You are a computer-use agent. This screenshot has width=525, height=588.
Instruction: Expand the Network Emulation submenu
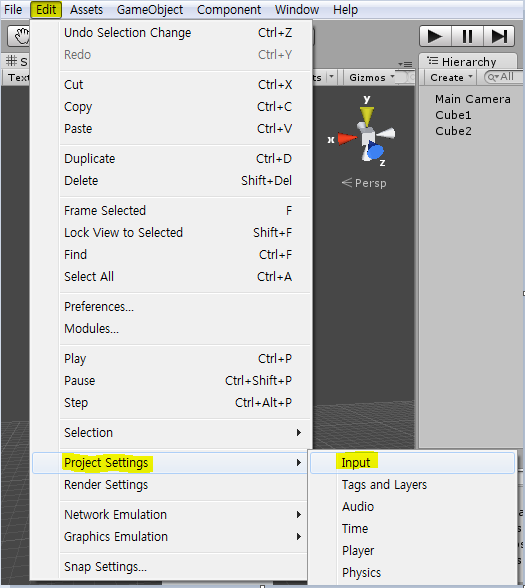pyautogui.click(x=170, y=515)
